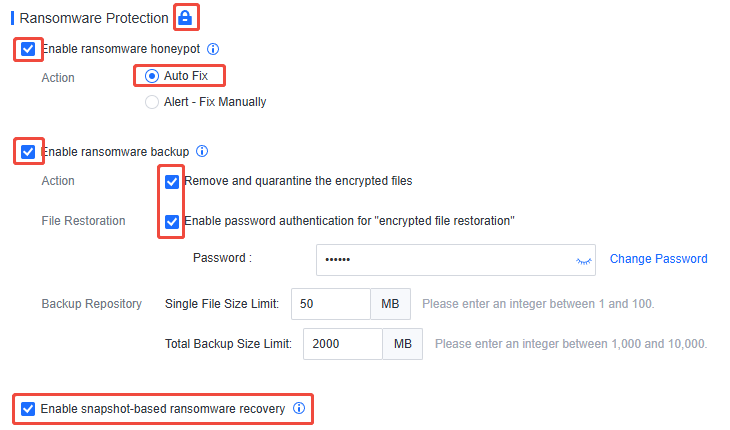Open info icon for ransomware honeypot
The height and width of the screenshot is (430, 730).
point(213,49)
